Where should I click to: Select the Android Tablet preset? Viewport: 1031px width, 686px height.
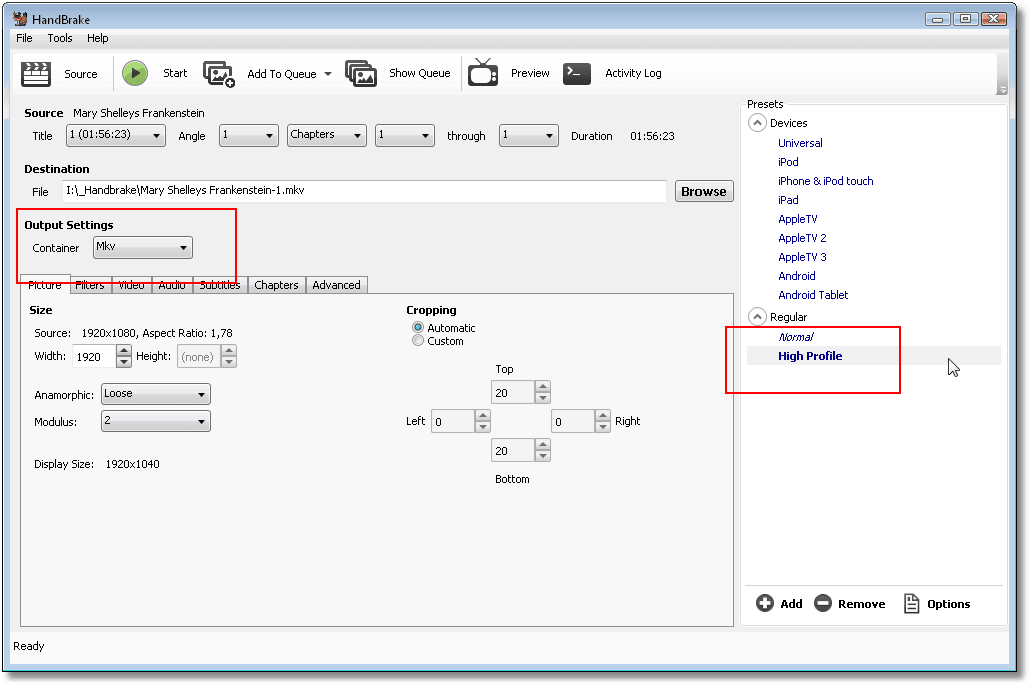pyautogui.click(x=813, y=295)
